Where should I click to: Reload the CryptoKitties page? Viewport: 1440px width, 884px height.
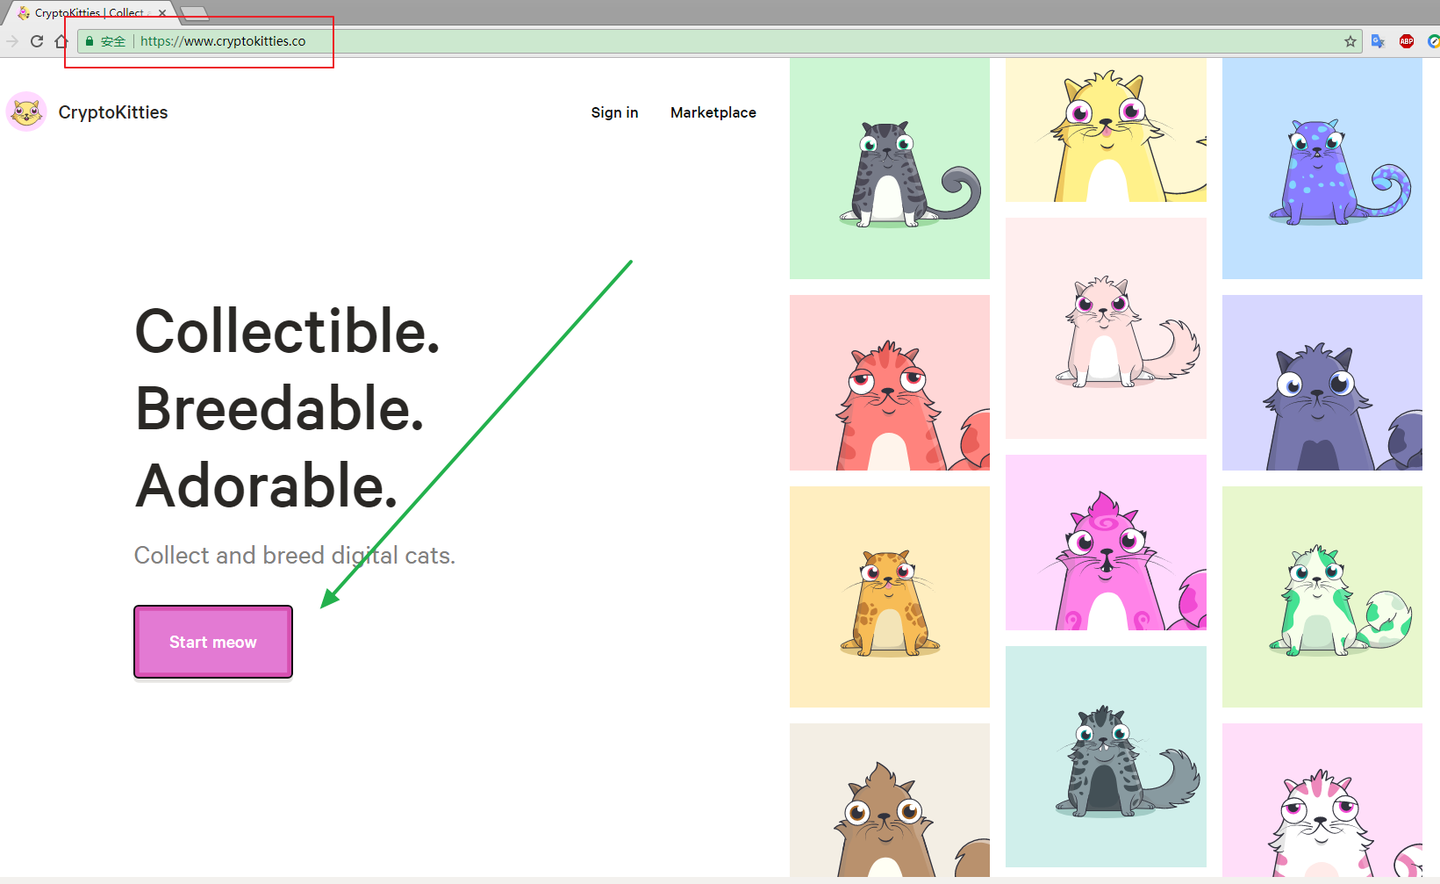coord(37,41)
